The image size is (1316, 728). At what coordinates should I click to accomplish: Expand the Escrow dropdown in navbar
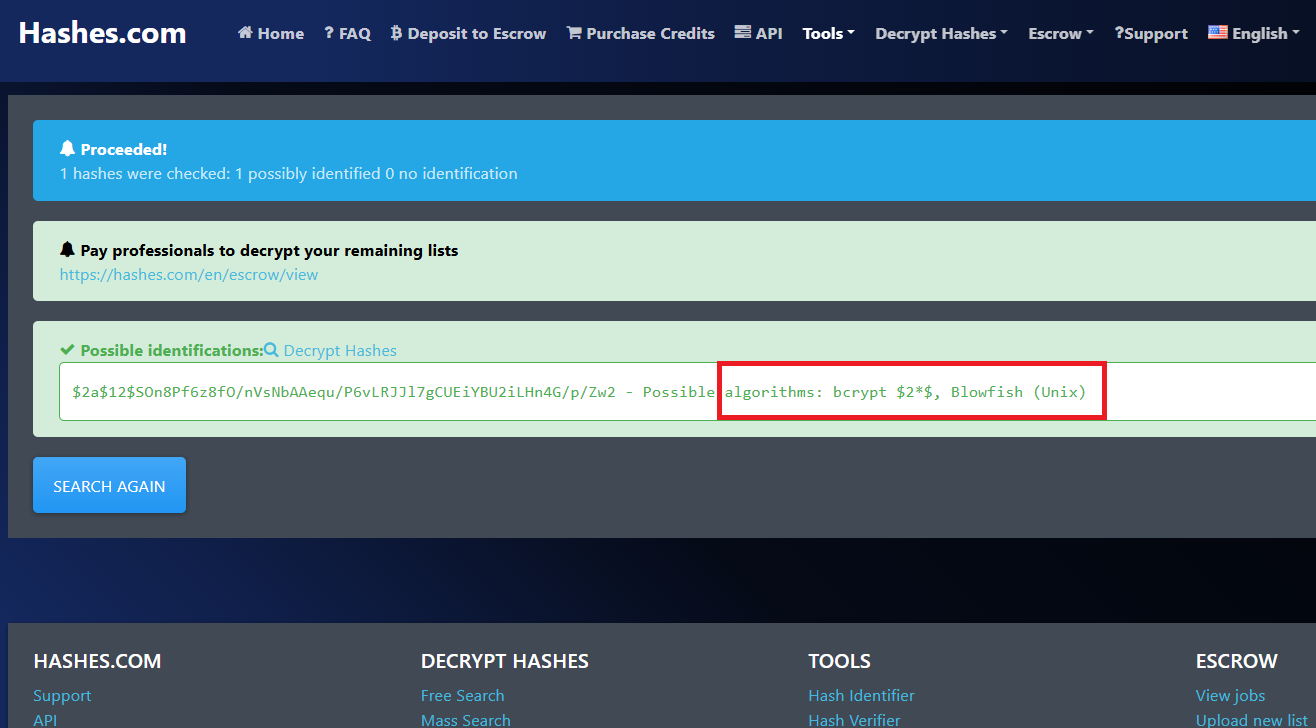pos(1060,33)
